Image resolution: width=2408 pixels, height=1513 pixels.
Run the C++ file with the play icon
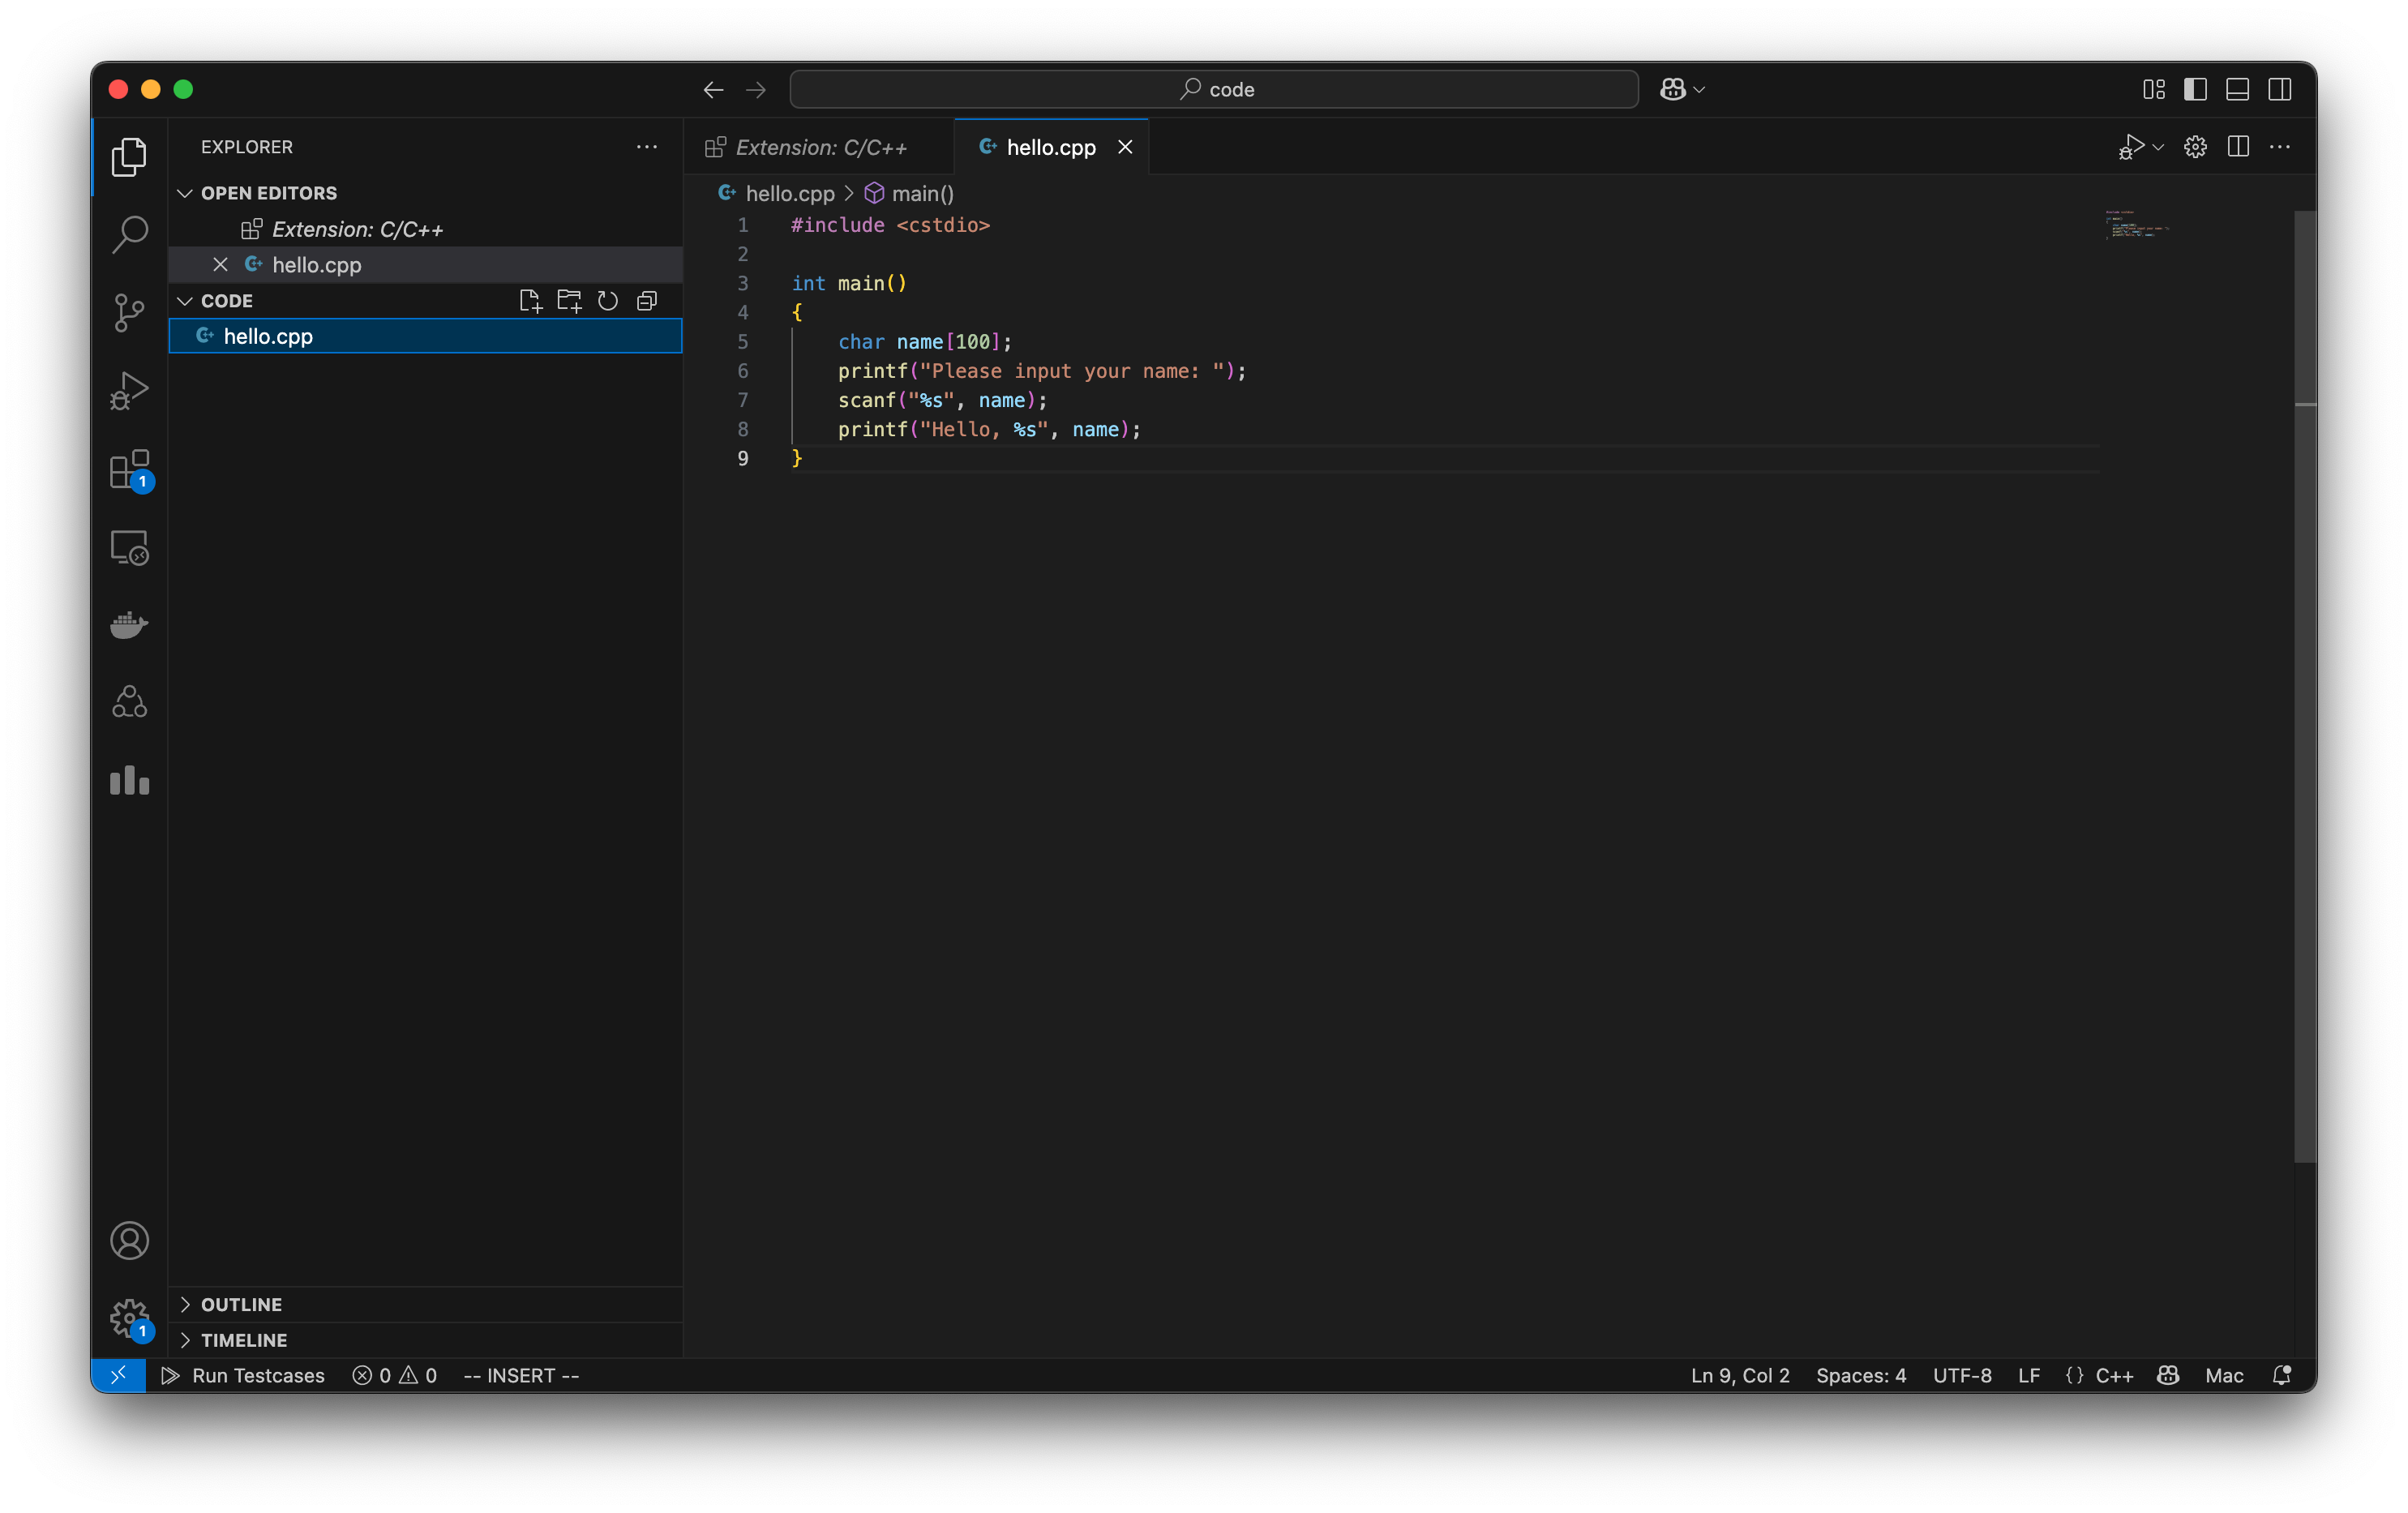coord(2133,146)
